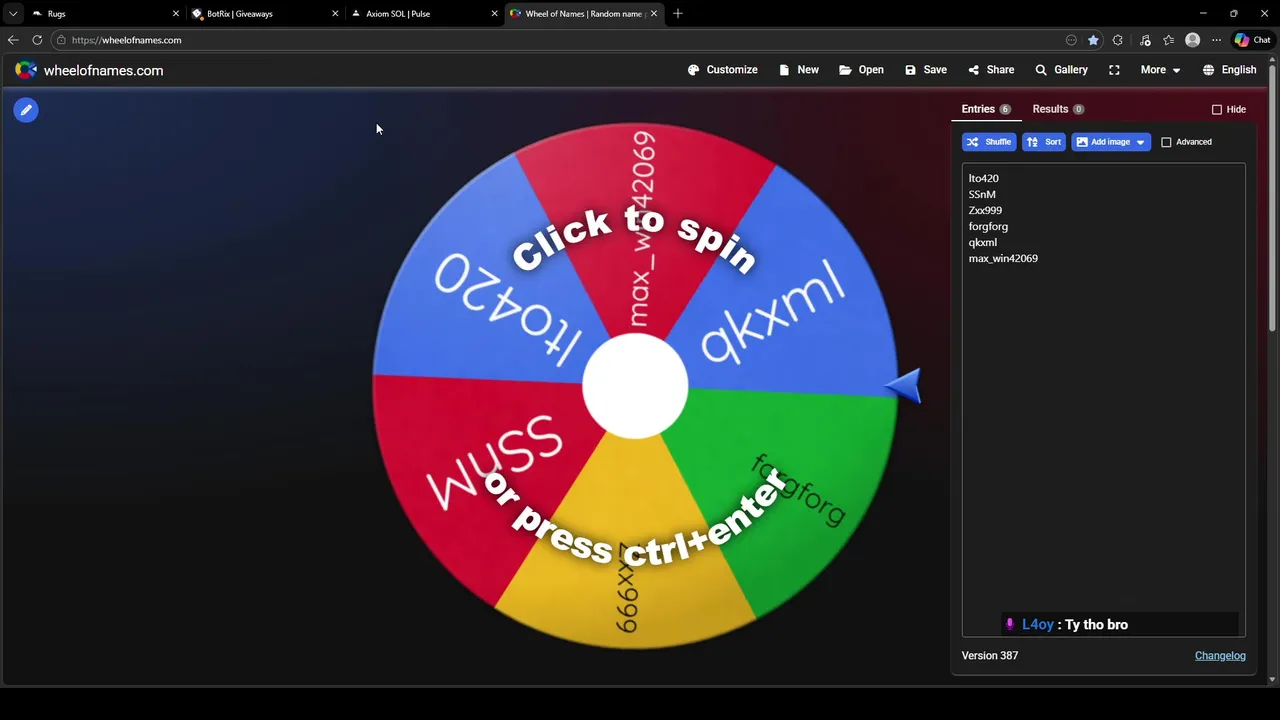Change language via English button
Screen dimensions: 1280x720
tap(1229, 70)
